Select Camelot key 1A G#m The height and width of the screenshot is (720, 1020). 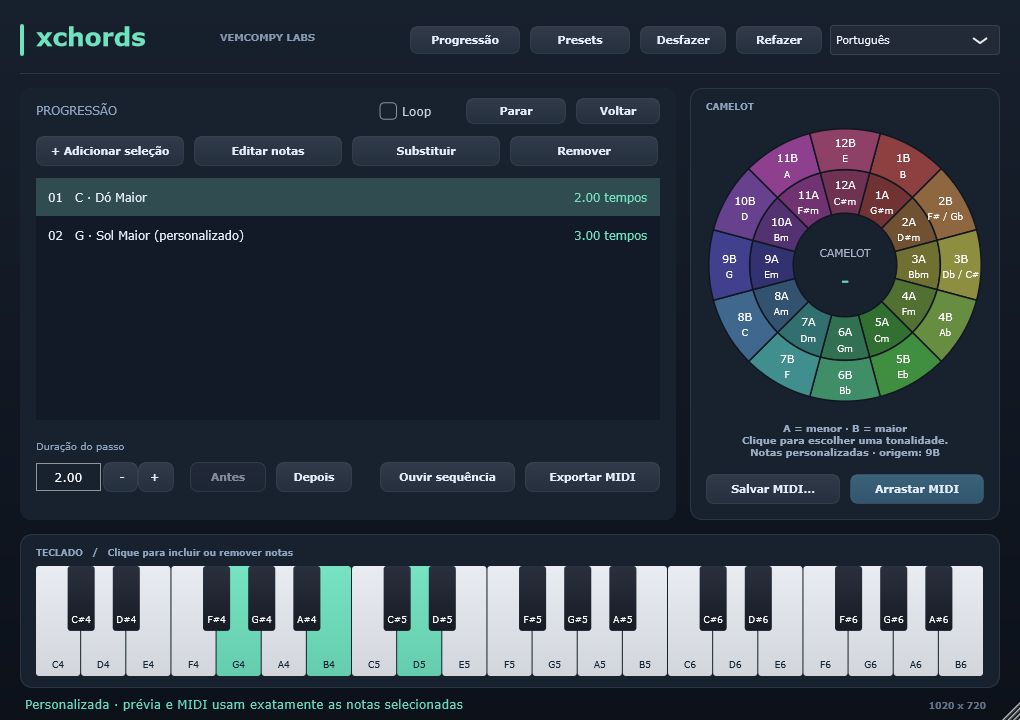tap(881, 202)
